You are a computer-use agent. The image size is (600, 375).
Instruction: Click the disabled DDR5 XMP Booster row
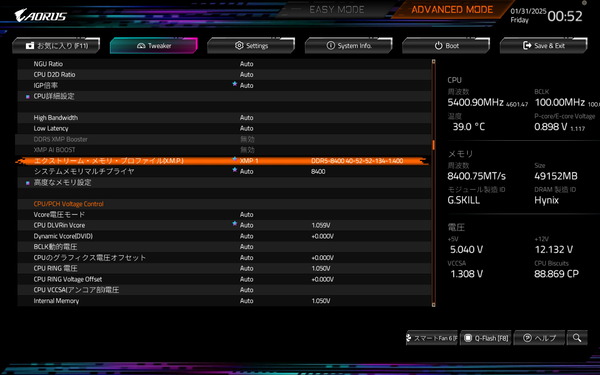point(224,139)
